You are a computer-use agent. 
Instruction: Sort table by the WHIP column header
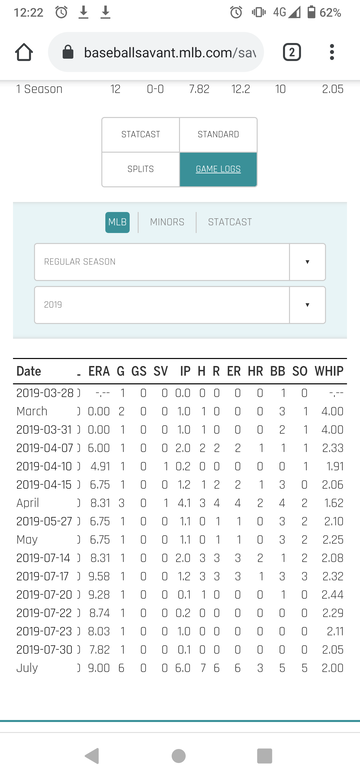click(x=329, y=371)
